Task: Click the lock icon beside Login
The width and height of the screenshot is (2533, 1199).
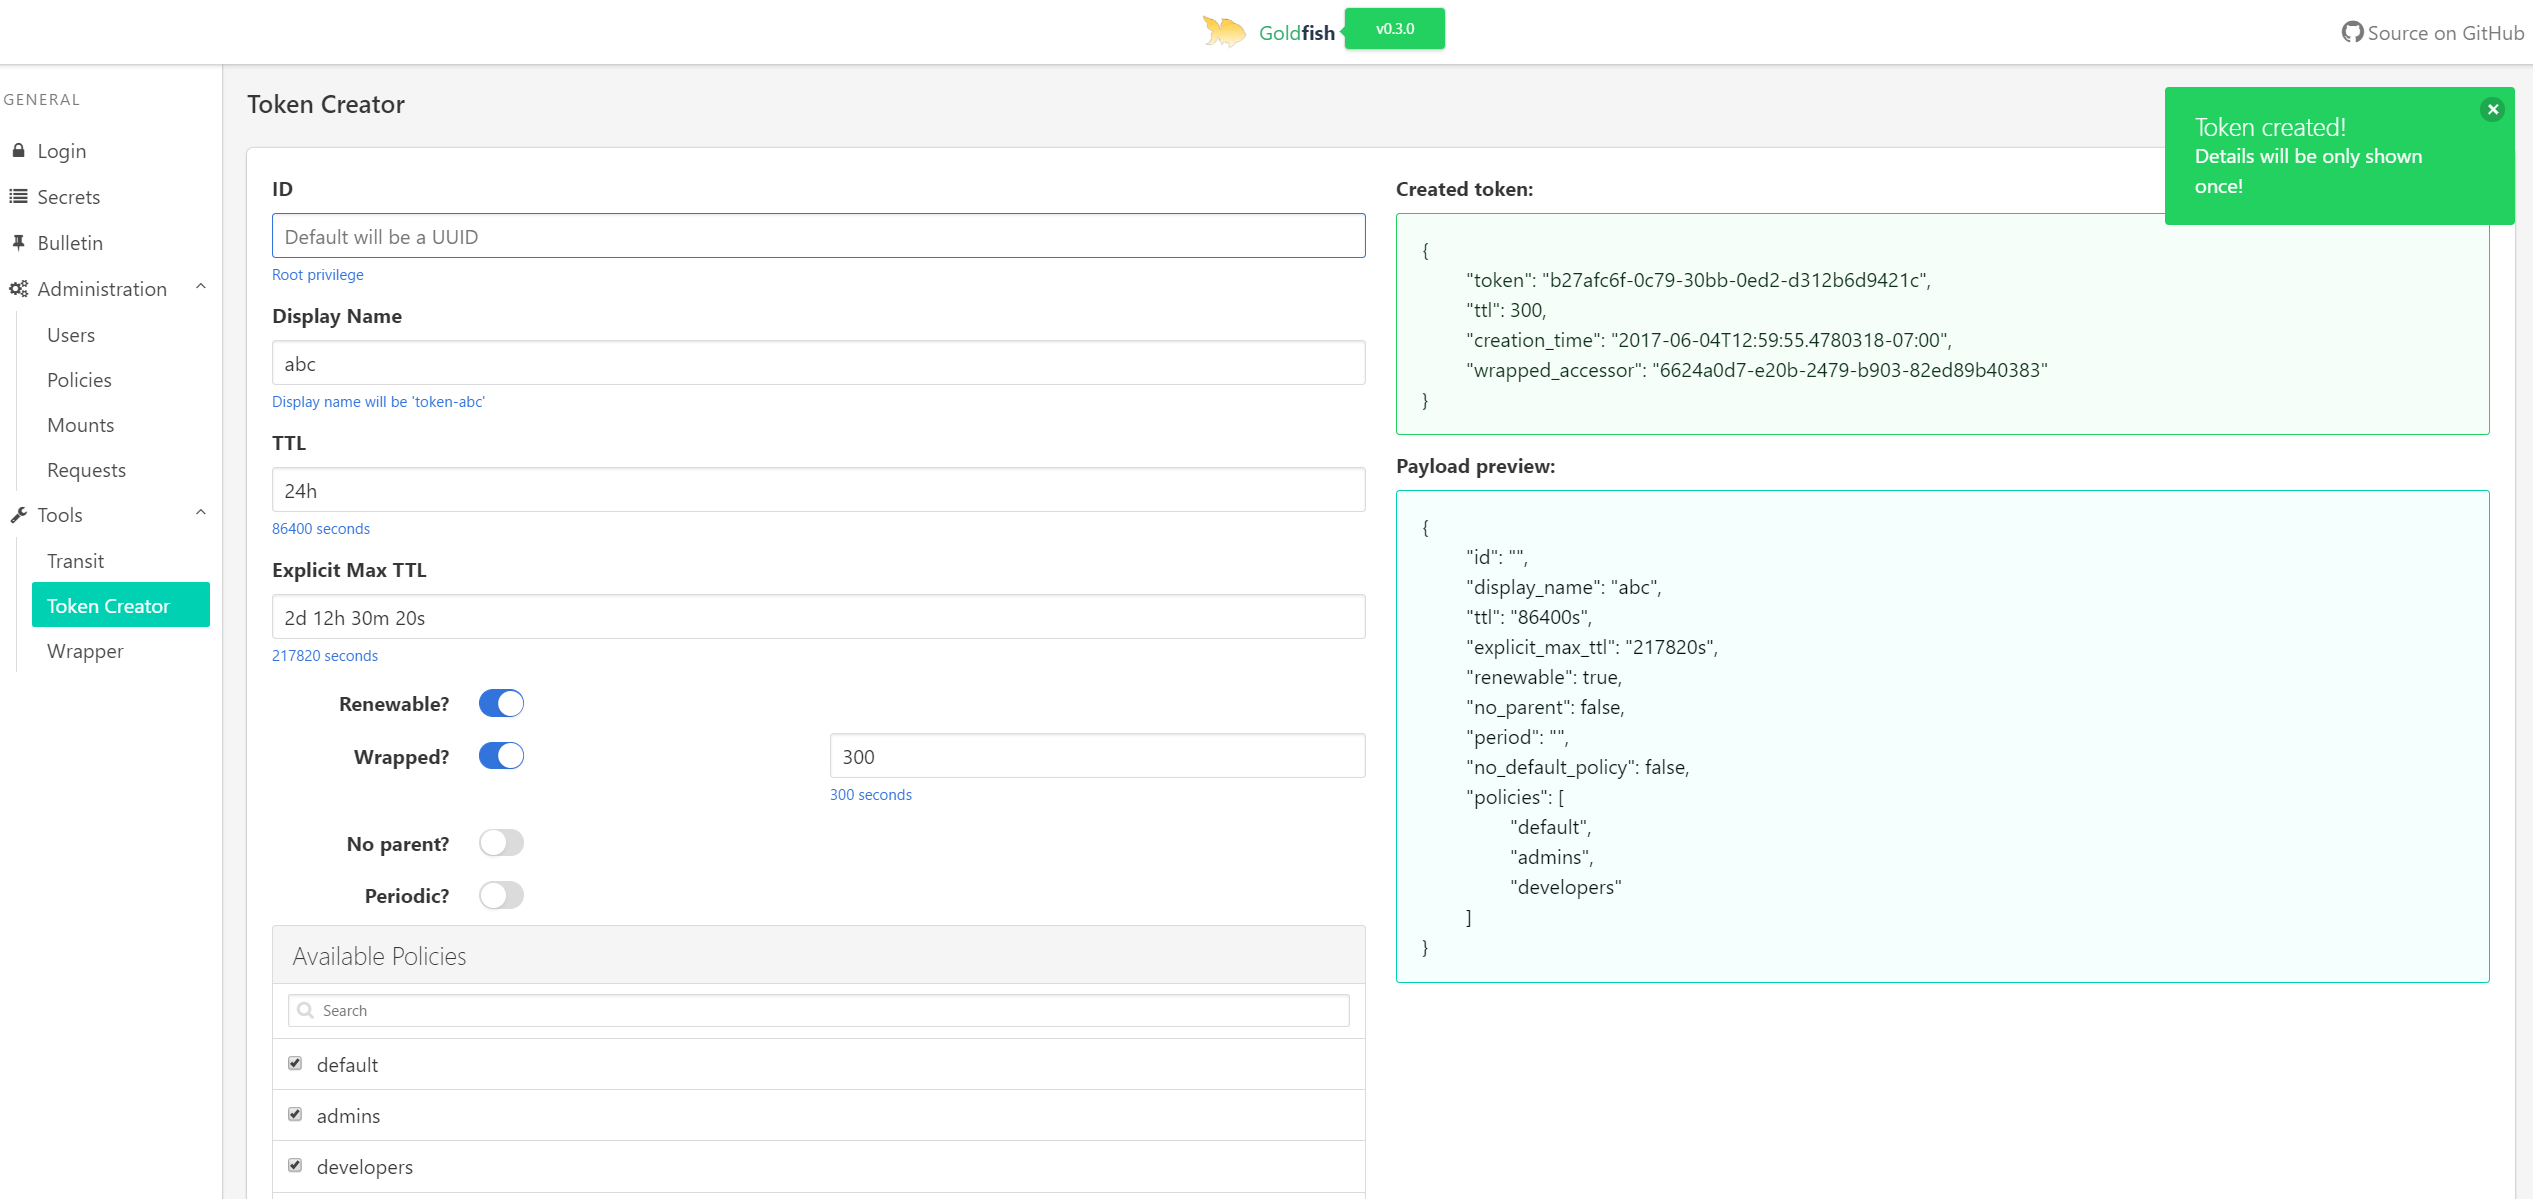Action: point(18,150)
